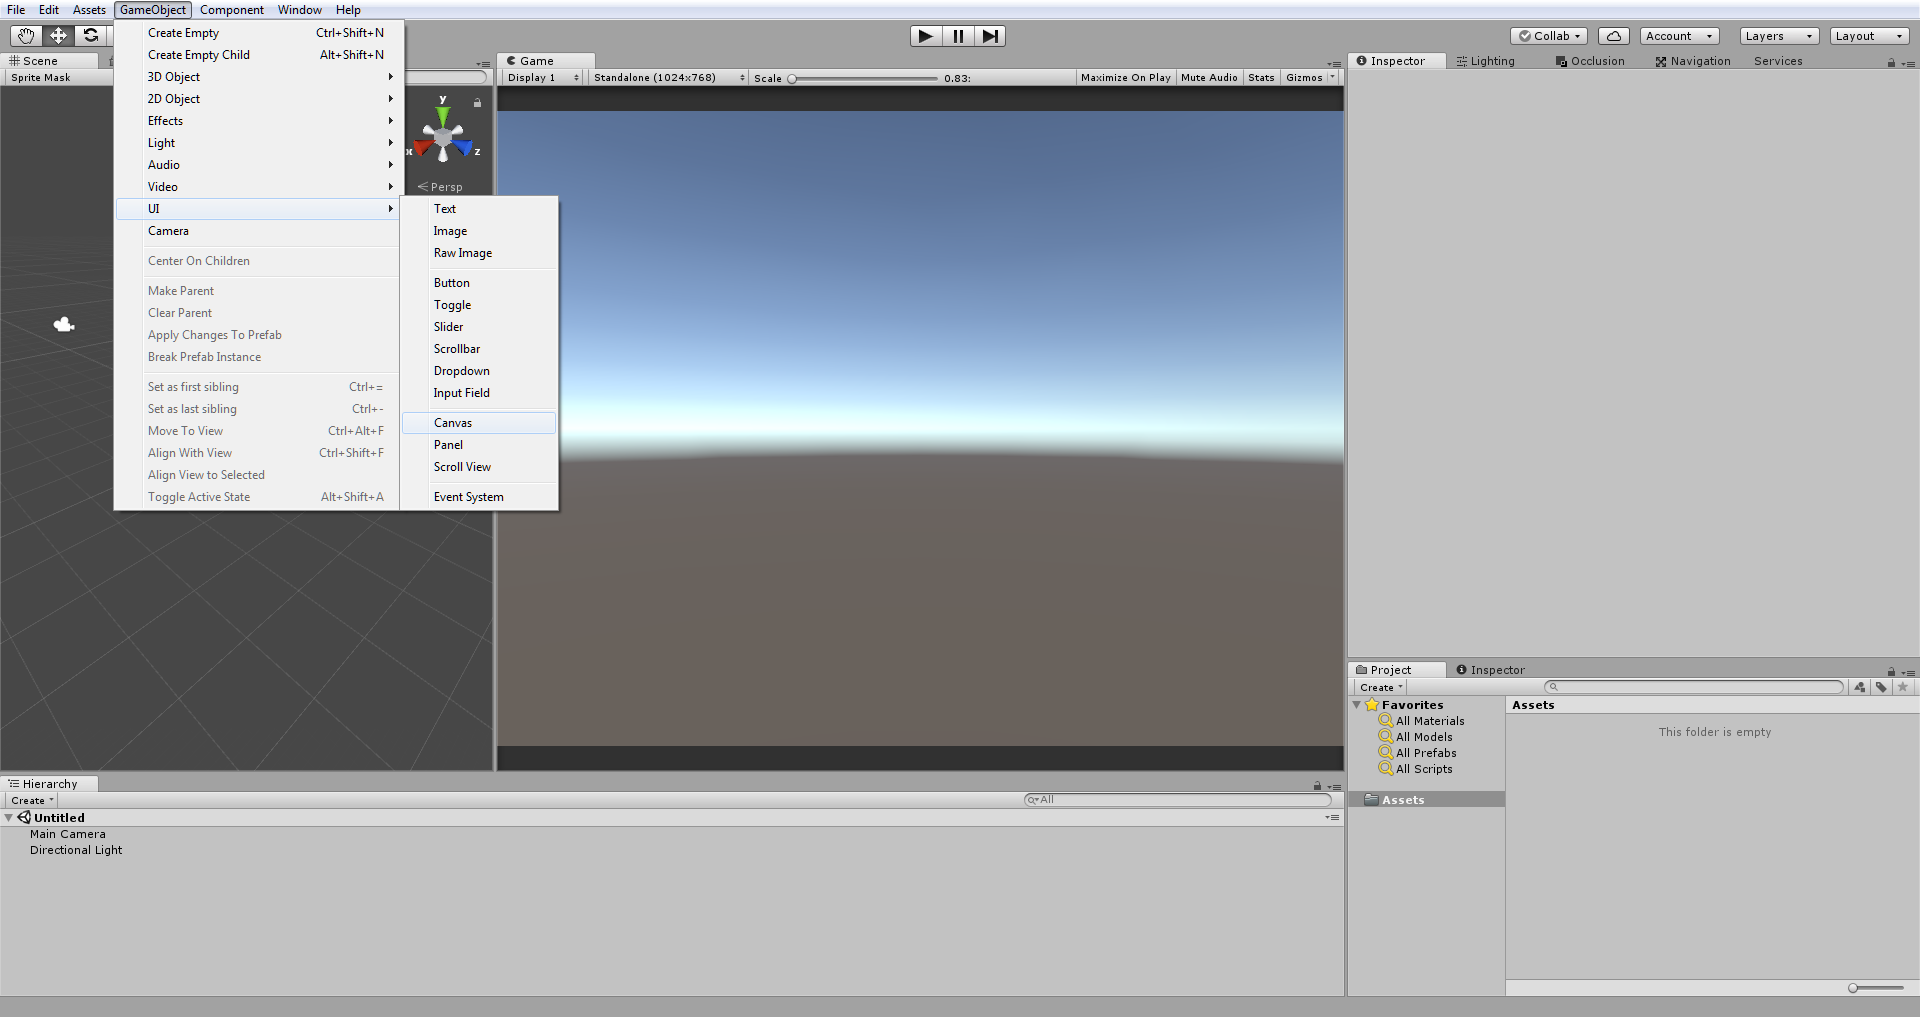This screenshot has width=1920, height=1017.
Task: Open the Layers dropdown
Action: 1778,36
